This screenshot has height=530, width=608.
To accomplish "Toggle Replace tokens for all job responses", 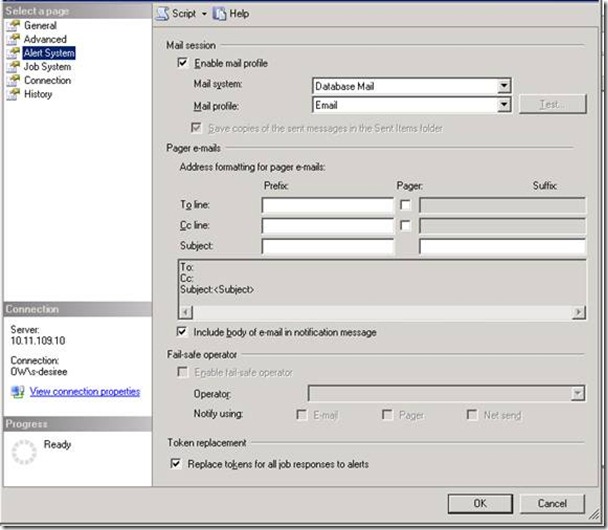I will [x=176, y=463].
